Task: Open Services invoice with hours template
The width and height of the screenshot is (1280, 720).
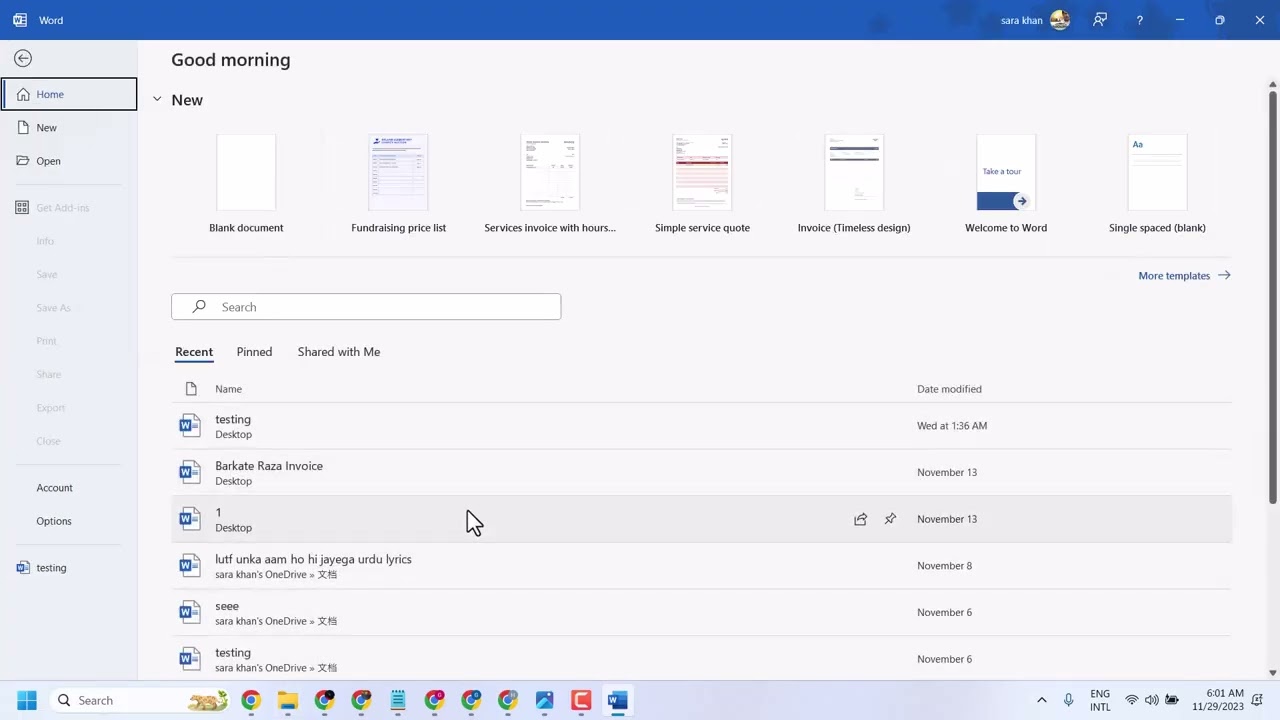Action: coord(550,184)
